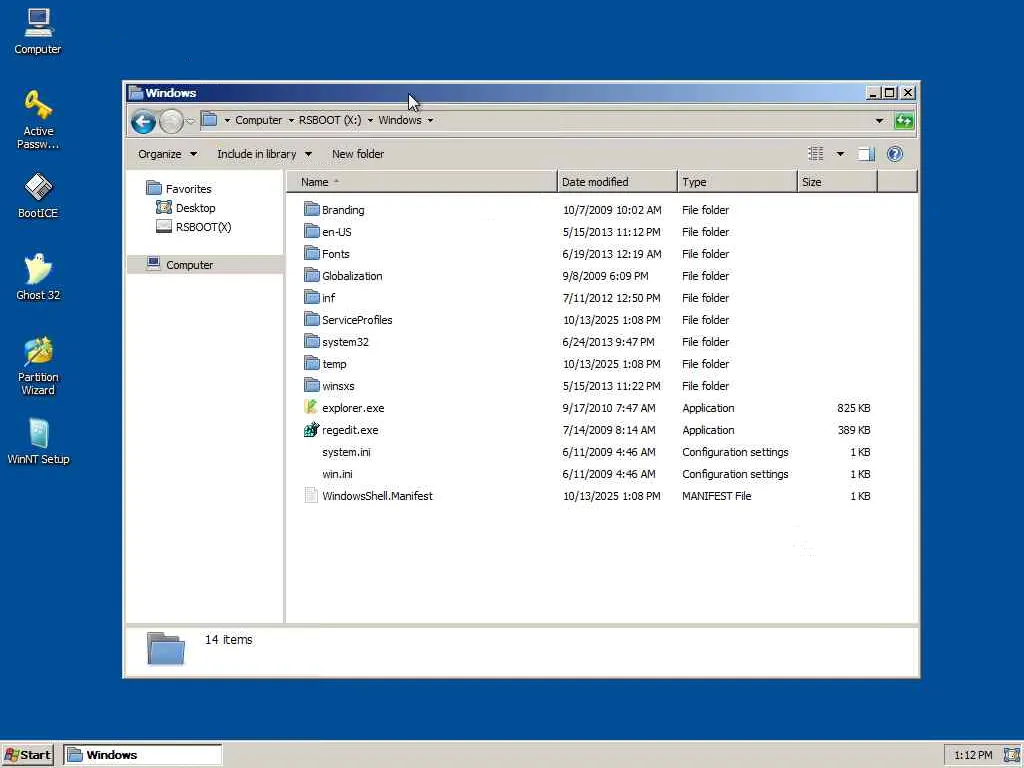Image resolution: width=1024 pixels, height=768 pixels.
Task: Select the WindowsShell.Manifest file icon
Action: click(312, 496)
